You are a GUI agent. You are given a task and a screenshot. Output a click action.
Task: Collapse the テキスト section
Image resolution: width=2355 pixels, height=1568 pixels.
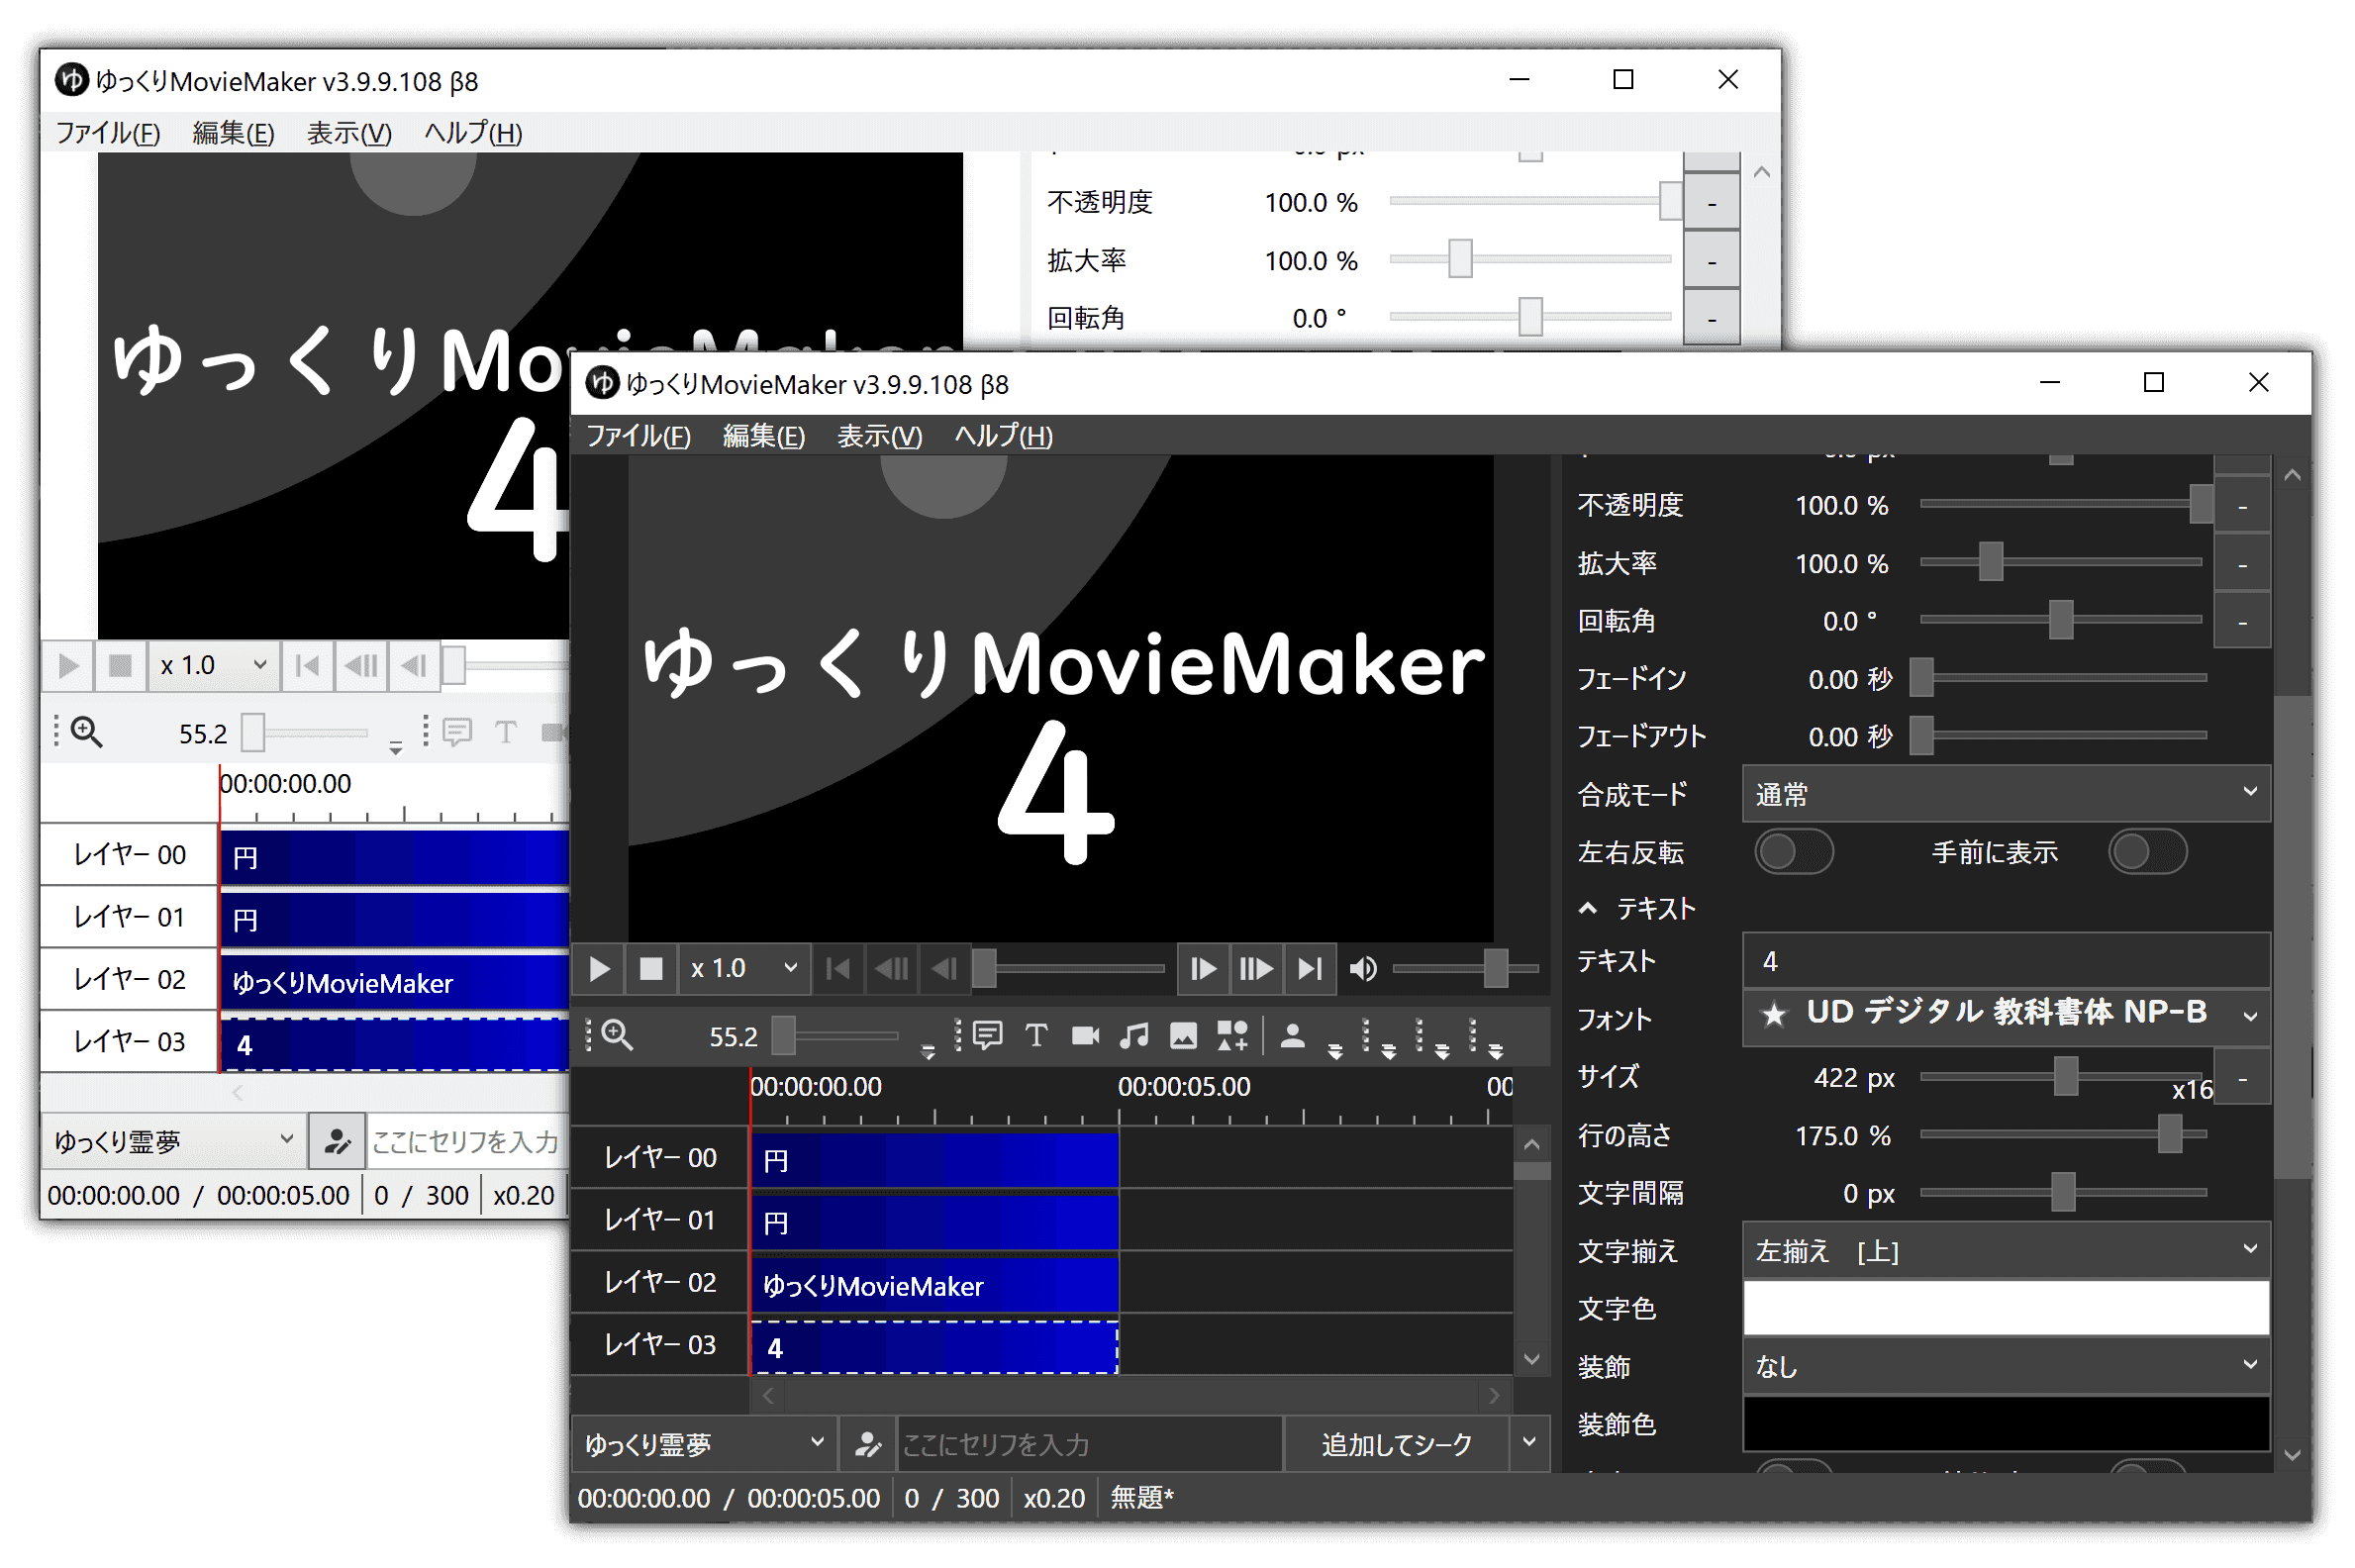click(1588, 908)
